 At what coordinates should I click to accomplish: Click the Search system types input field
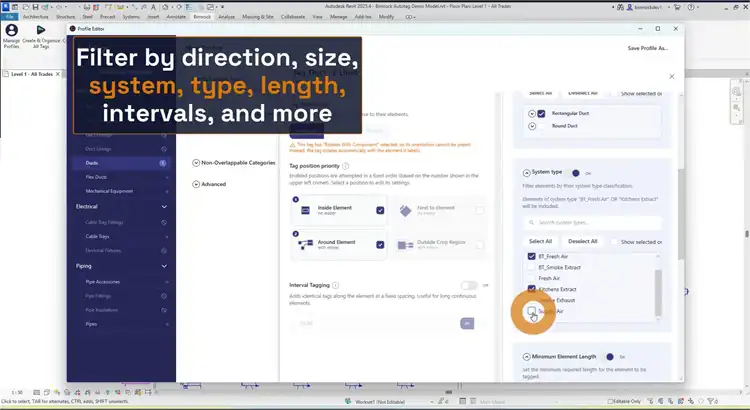click(x=593, y=222)
